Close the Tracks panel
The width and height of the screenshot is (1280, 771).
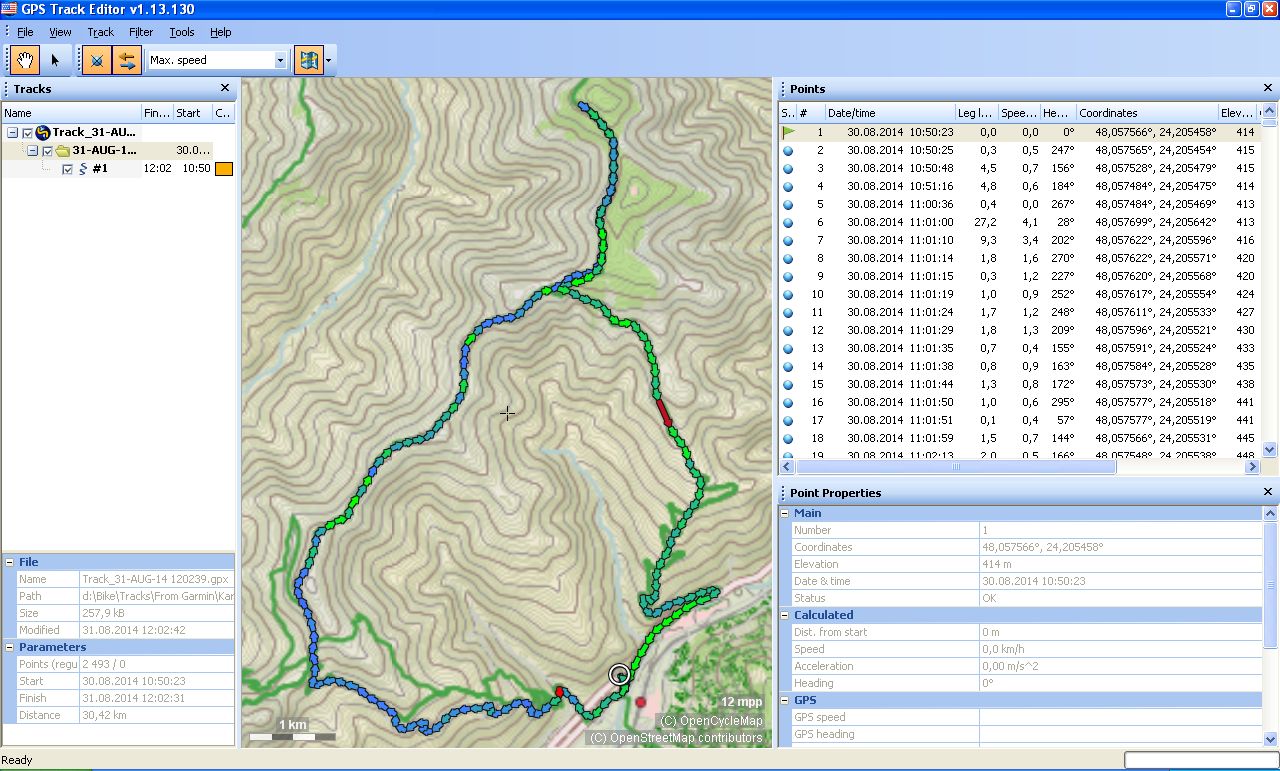(225, 88)
